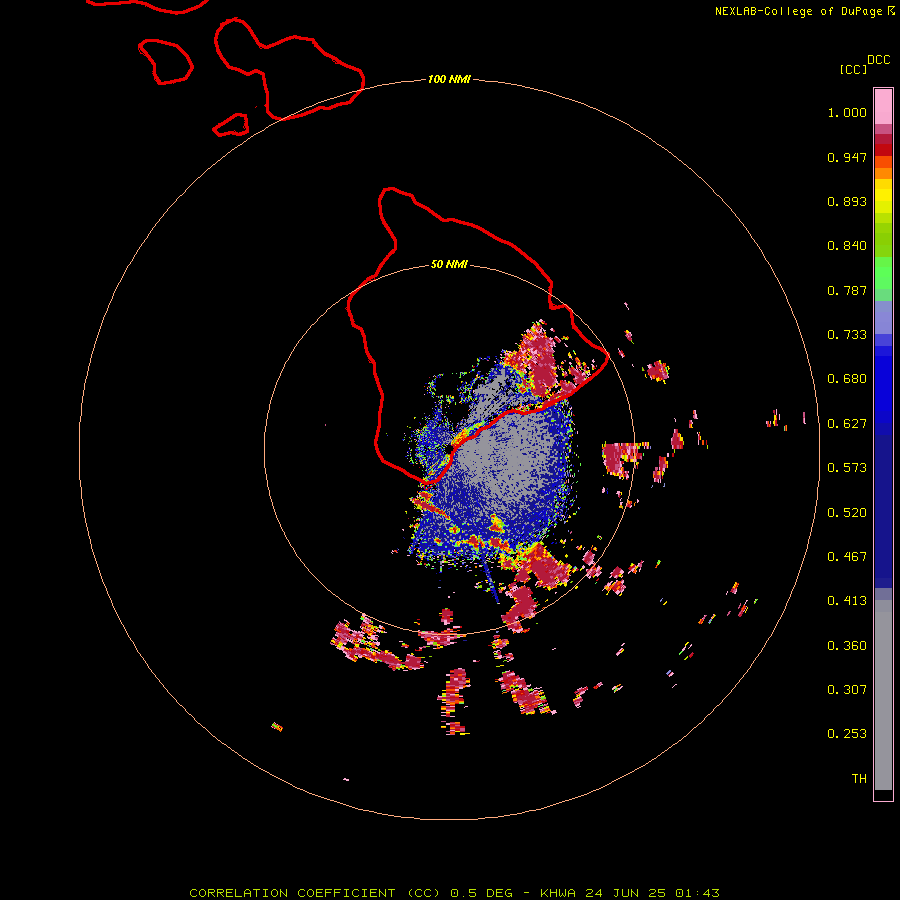
Task: Select the 0.360 legend value
Action: [847, 646]
